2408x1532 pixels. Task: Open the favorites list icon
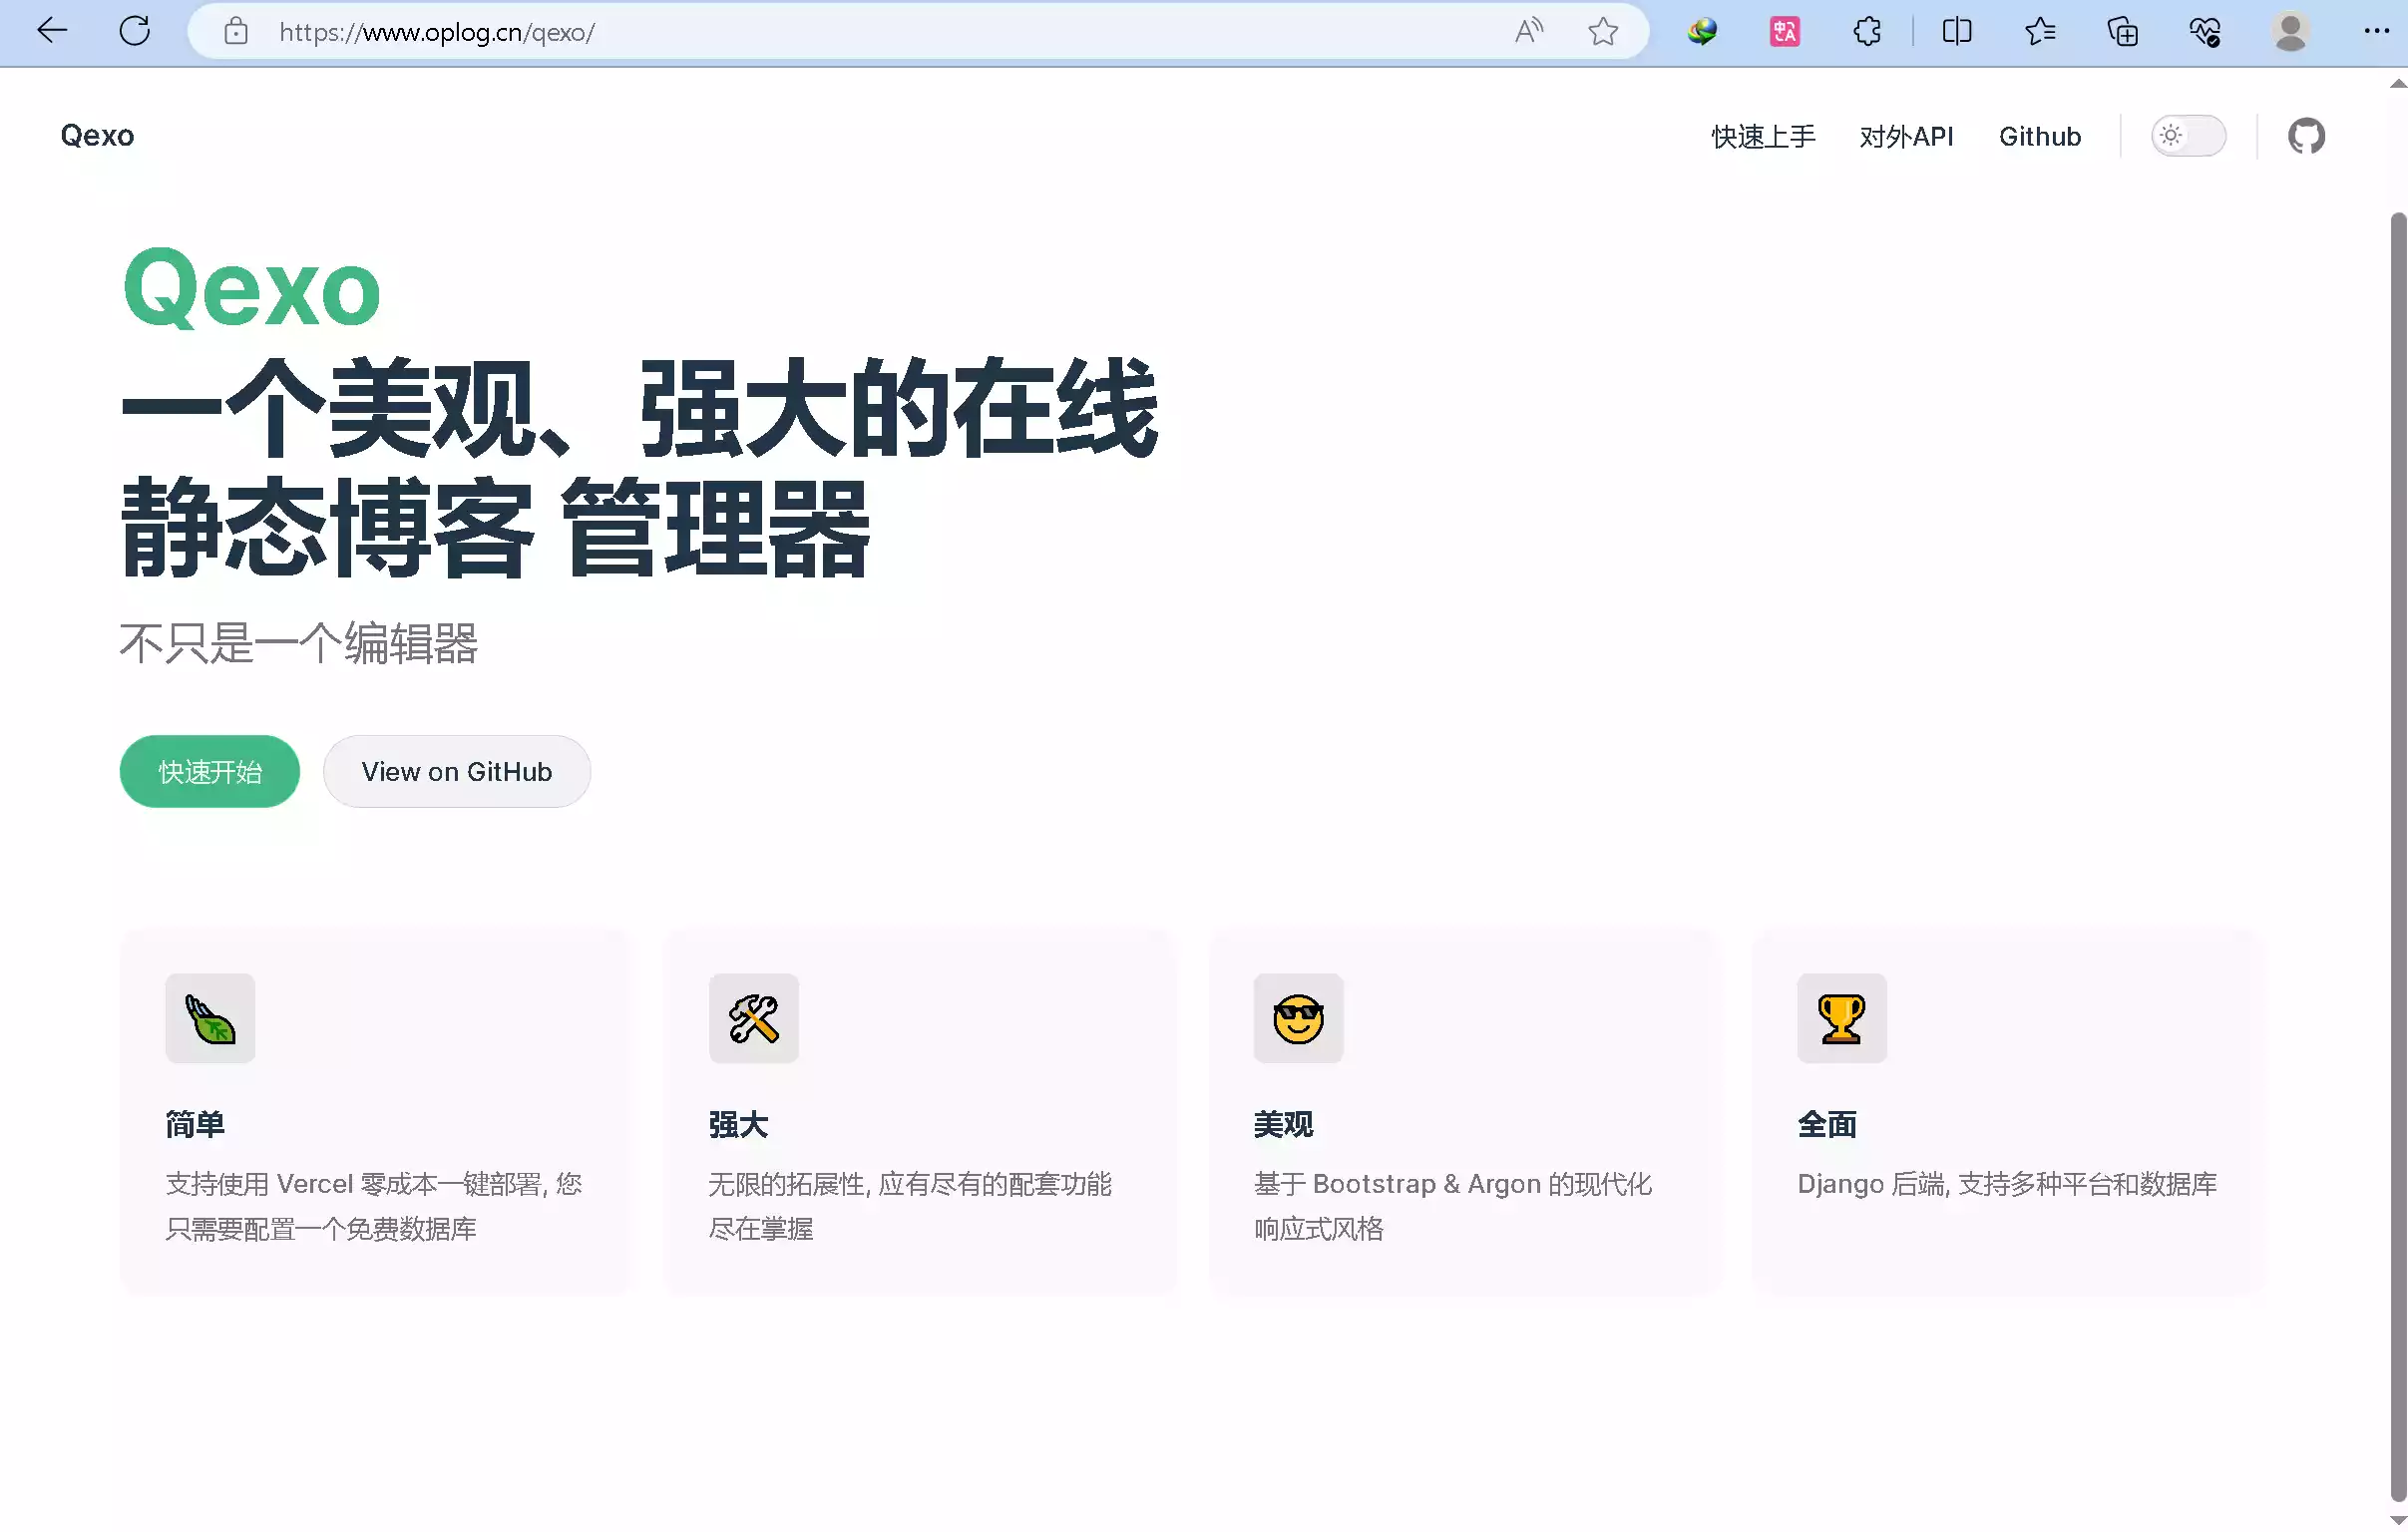2040,31
